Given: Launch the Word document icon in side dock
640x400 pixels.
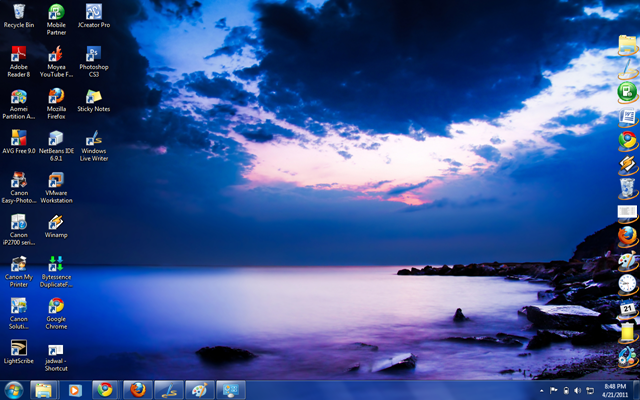Looking at the screenshot, I should [x=627, y=117].
